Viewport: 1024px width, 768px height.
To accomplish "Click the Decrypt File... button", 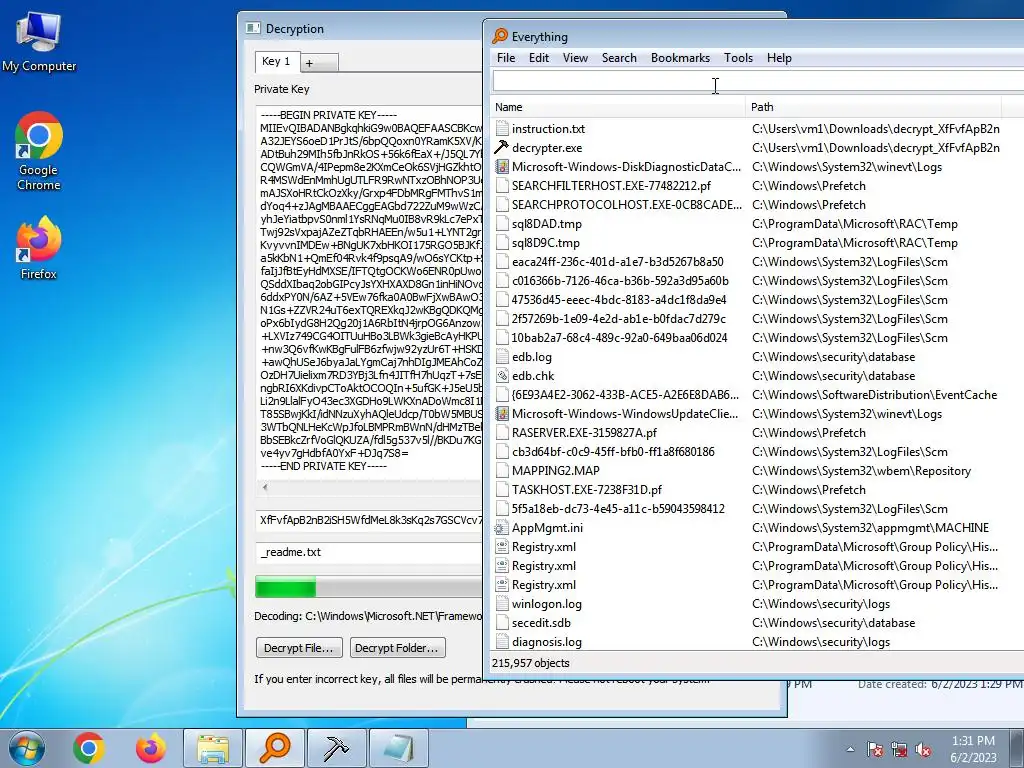I will click(298, 648).
